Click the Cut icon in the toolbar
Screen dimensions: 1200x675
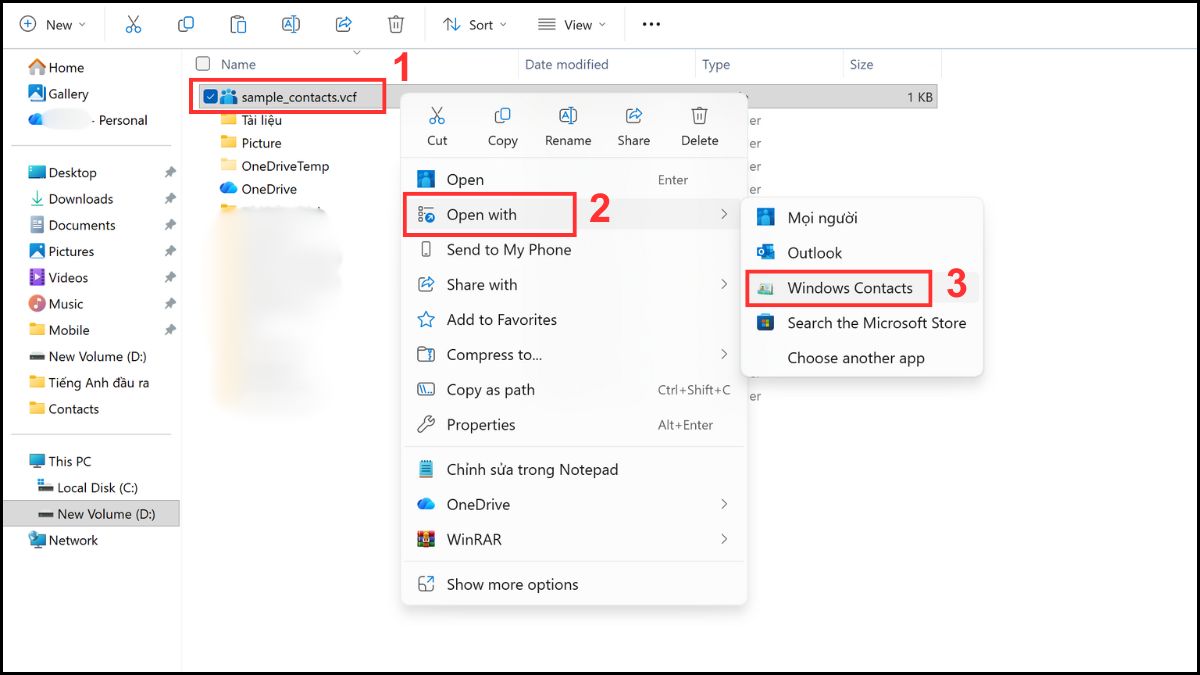coord(133,24)
